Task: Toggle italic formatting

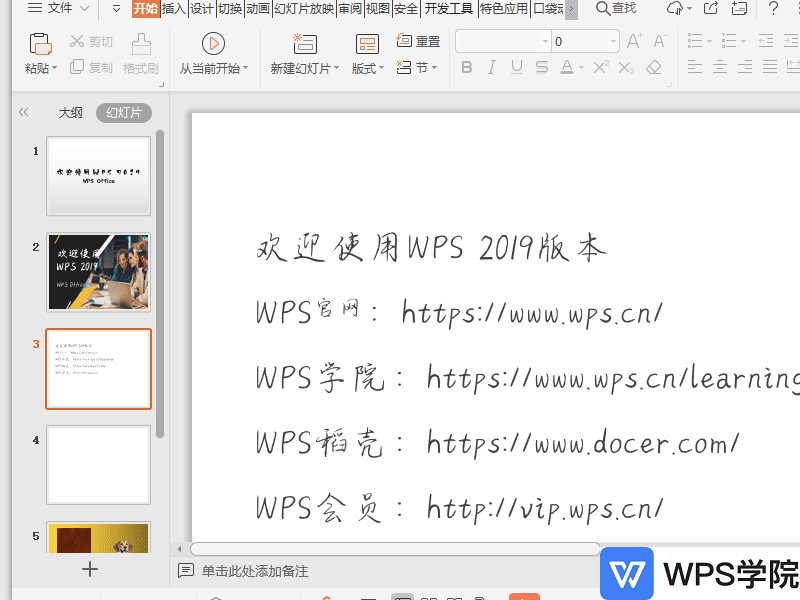Action: 491,67
